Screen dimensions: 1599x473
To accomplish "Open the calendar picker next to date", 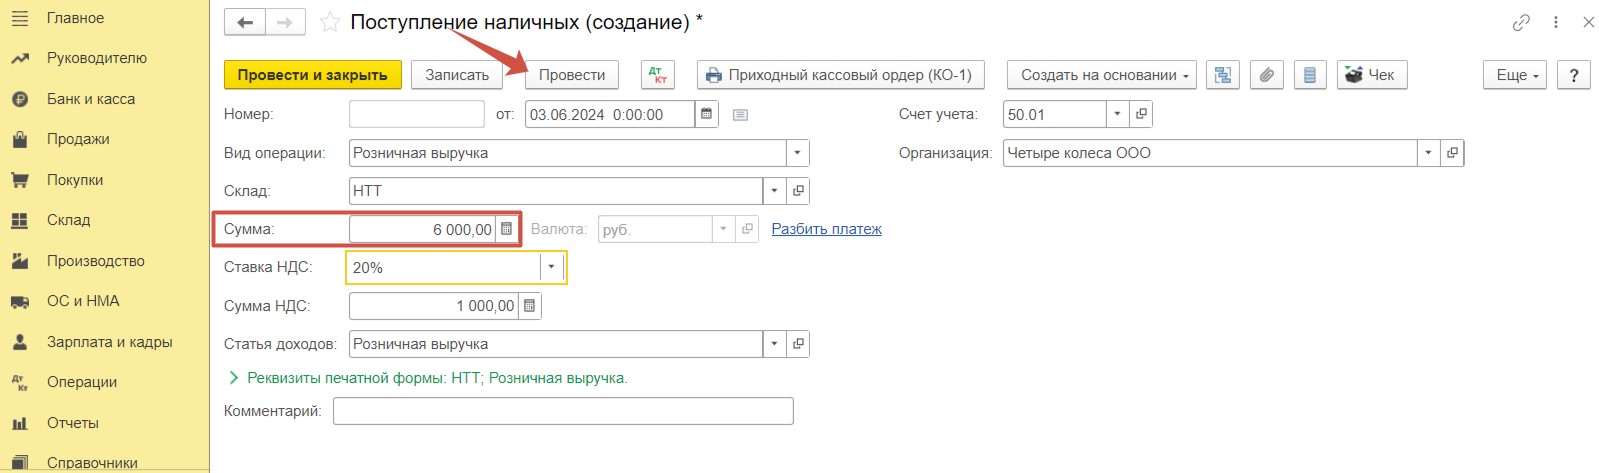I will [706, 114].
